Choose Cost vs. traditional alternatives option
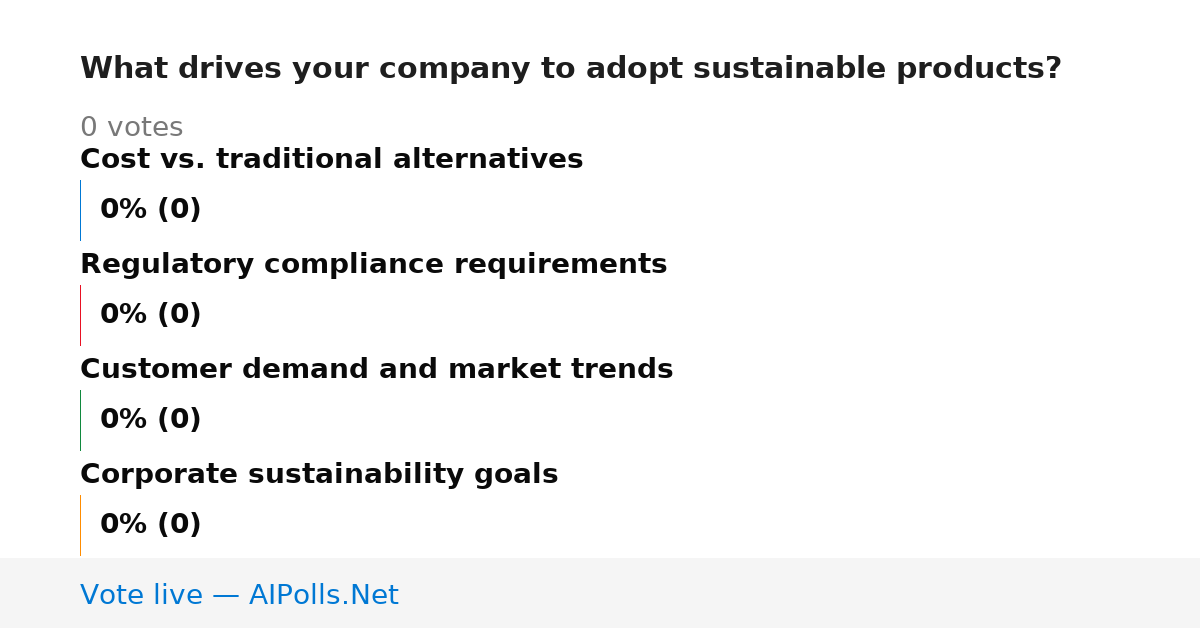Screen dimensions: 1200x628 point(331,159)
